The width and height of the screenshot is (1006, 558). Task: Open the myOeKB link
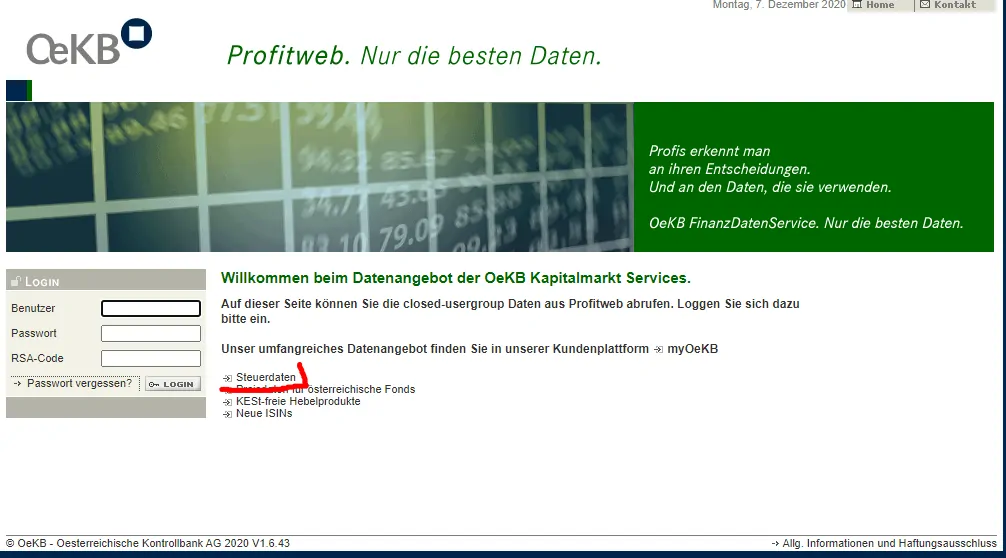click(x=692, y=349)
